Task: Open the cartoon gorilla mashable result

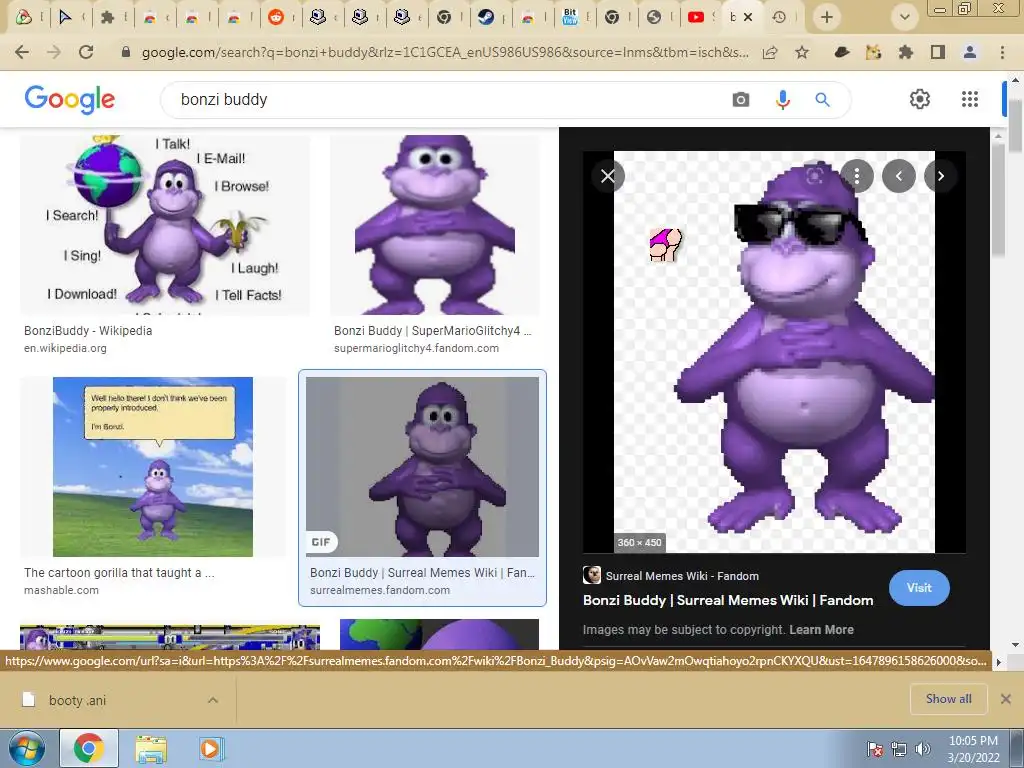Action: pos(119,573)
